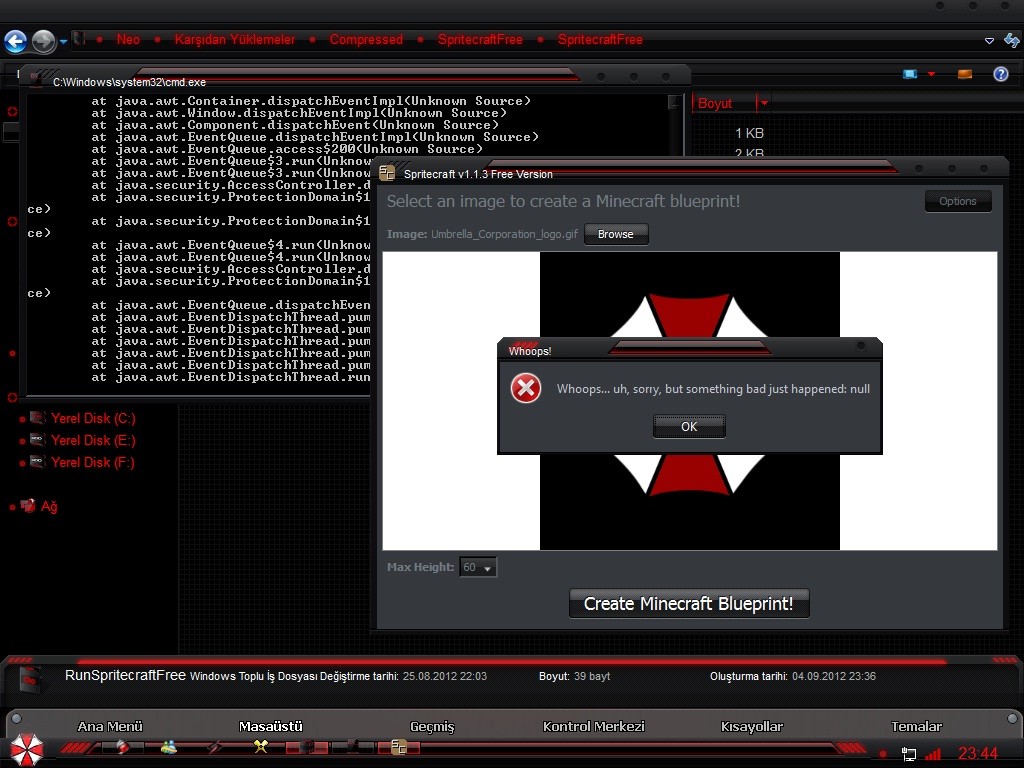Go to Karşıdan Yüklemeler breadcrumb folder
The height and width of the screenshot is (768, 1024).
234,39
